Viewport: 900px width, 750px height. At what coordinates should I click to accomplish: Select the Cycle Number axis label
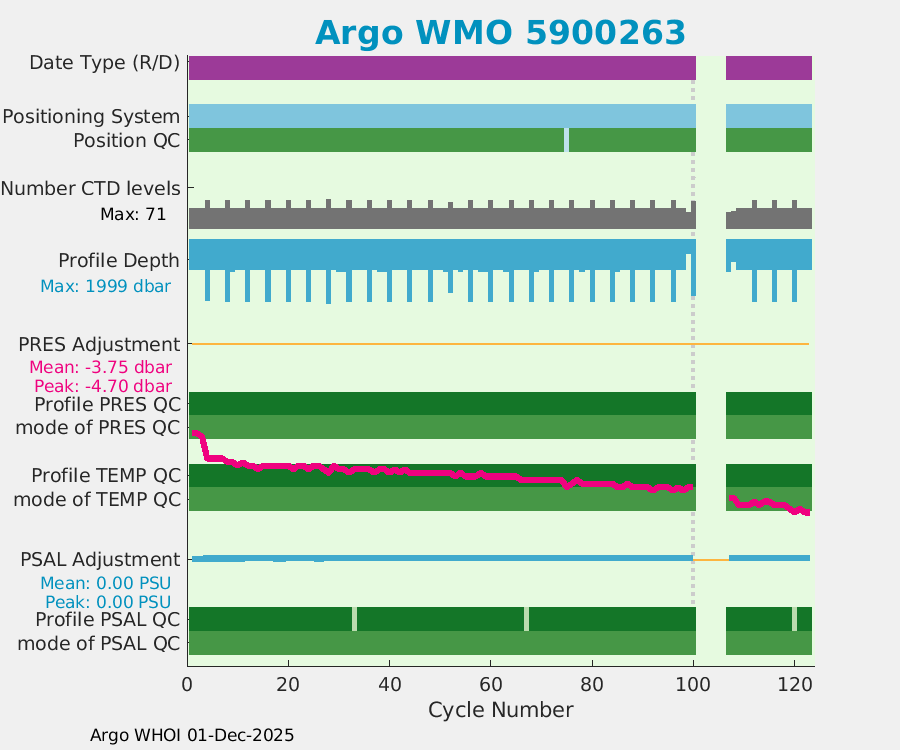click(x=500, y=710)
